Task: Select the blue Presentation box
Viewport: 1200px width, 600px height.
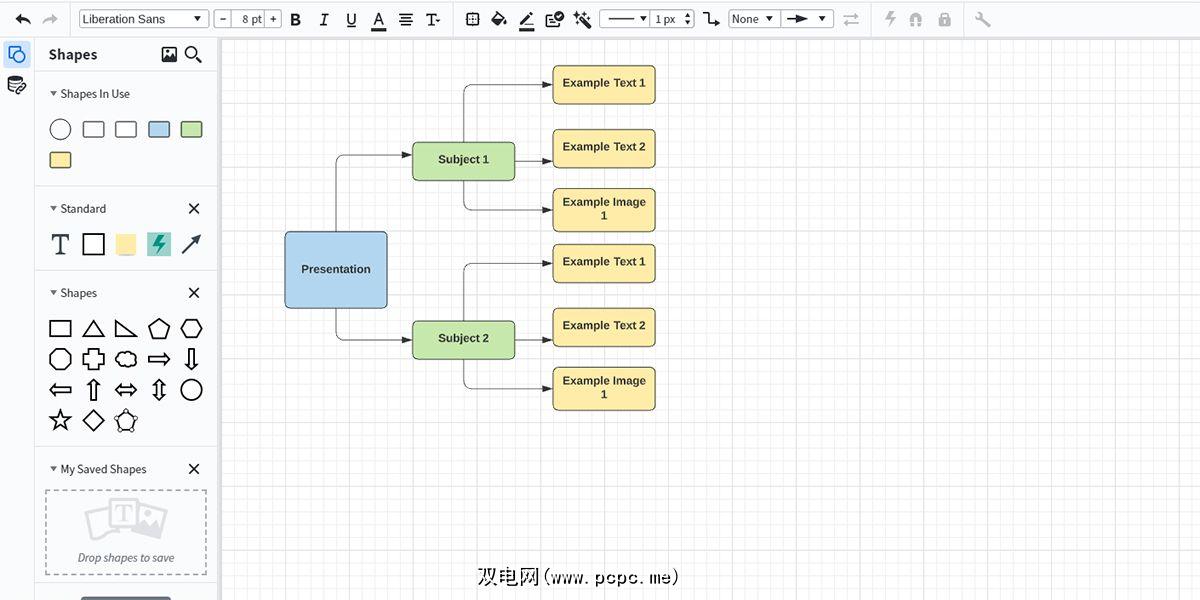Action: (336, 270)
